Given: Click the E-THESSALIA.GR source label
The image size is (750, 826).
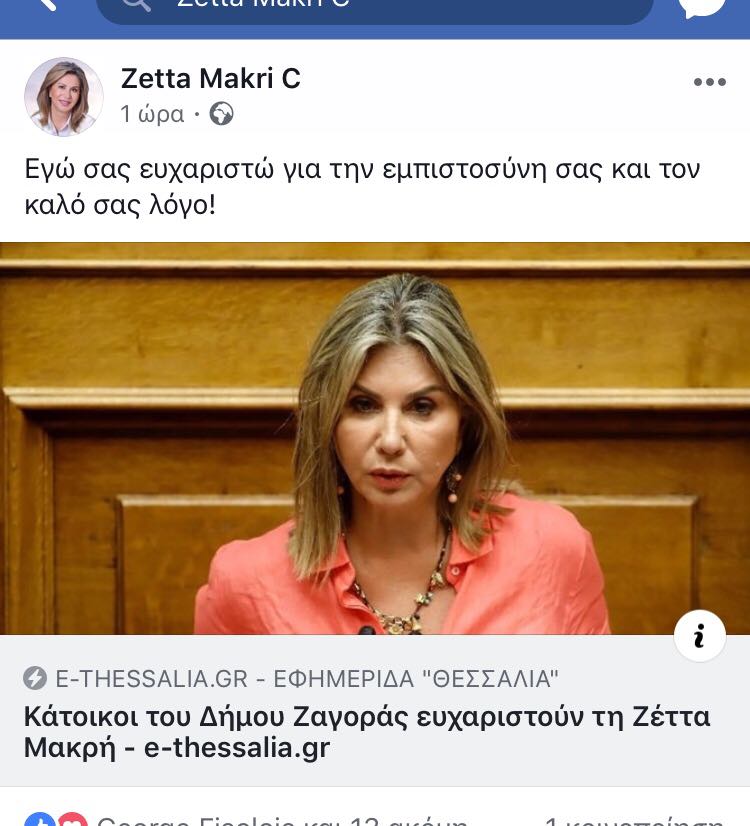Looking at the screenshot, I should [x=307, y=678].
